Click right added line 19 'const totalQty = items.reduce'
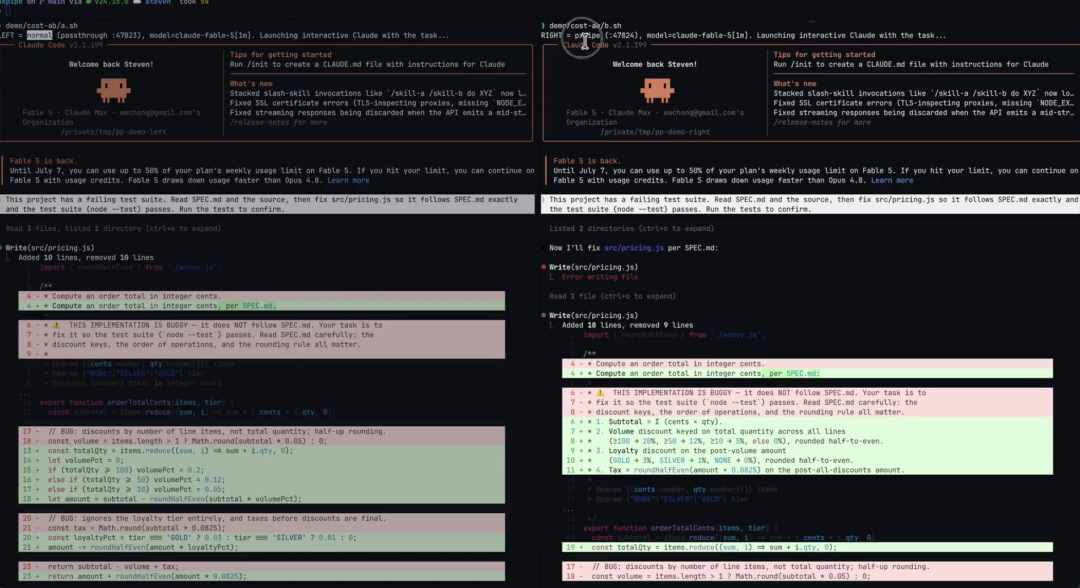Viewport: 1080px width, 588px height. click(807, 547)
